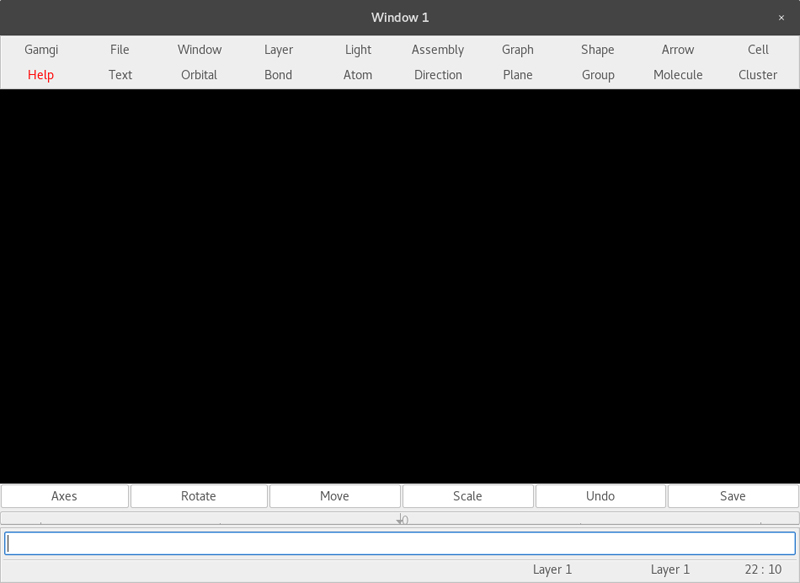800x583 pixels.
Task: Open the File menu
Action: (x=120, y=49)
